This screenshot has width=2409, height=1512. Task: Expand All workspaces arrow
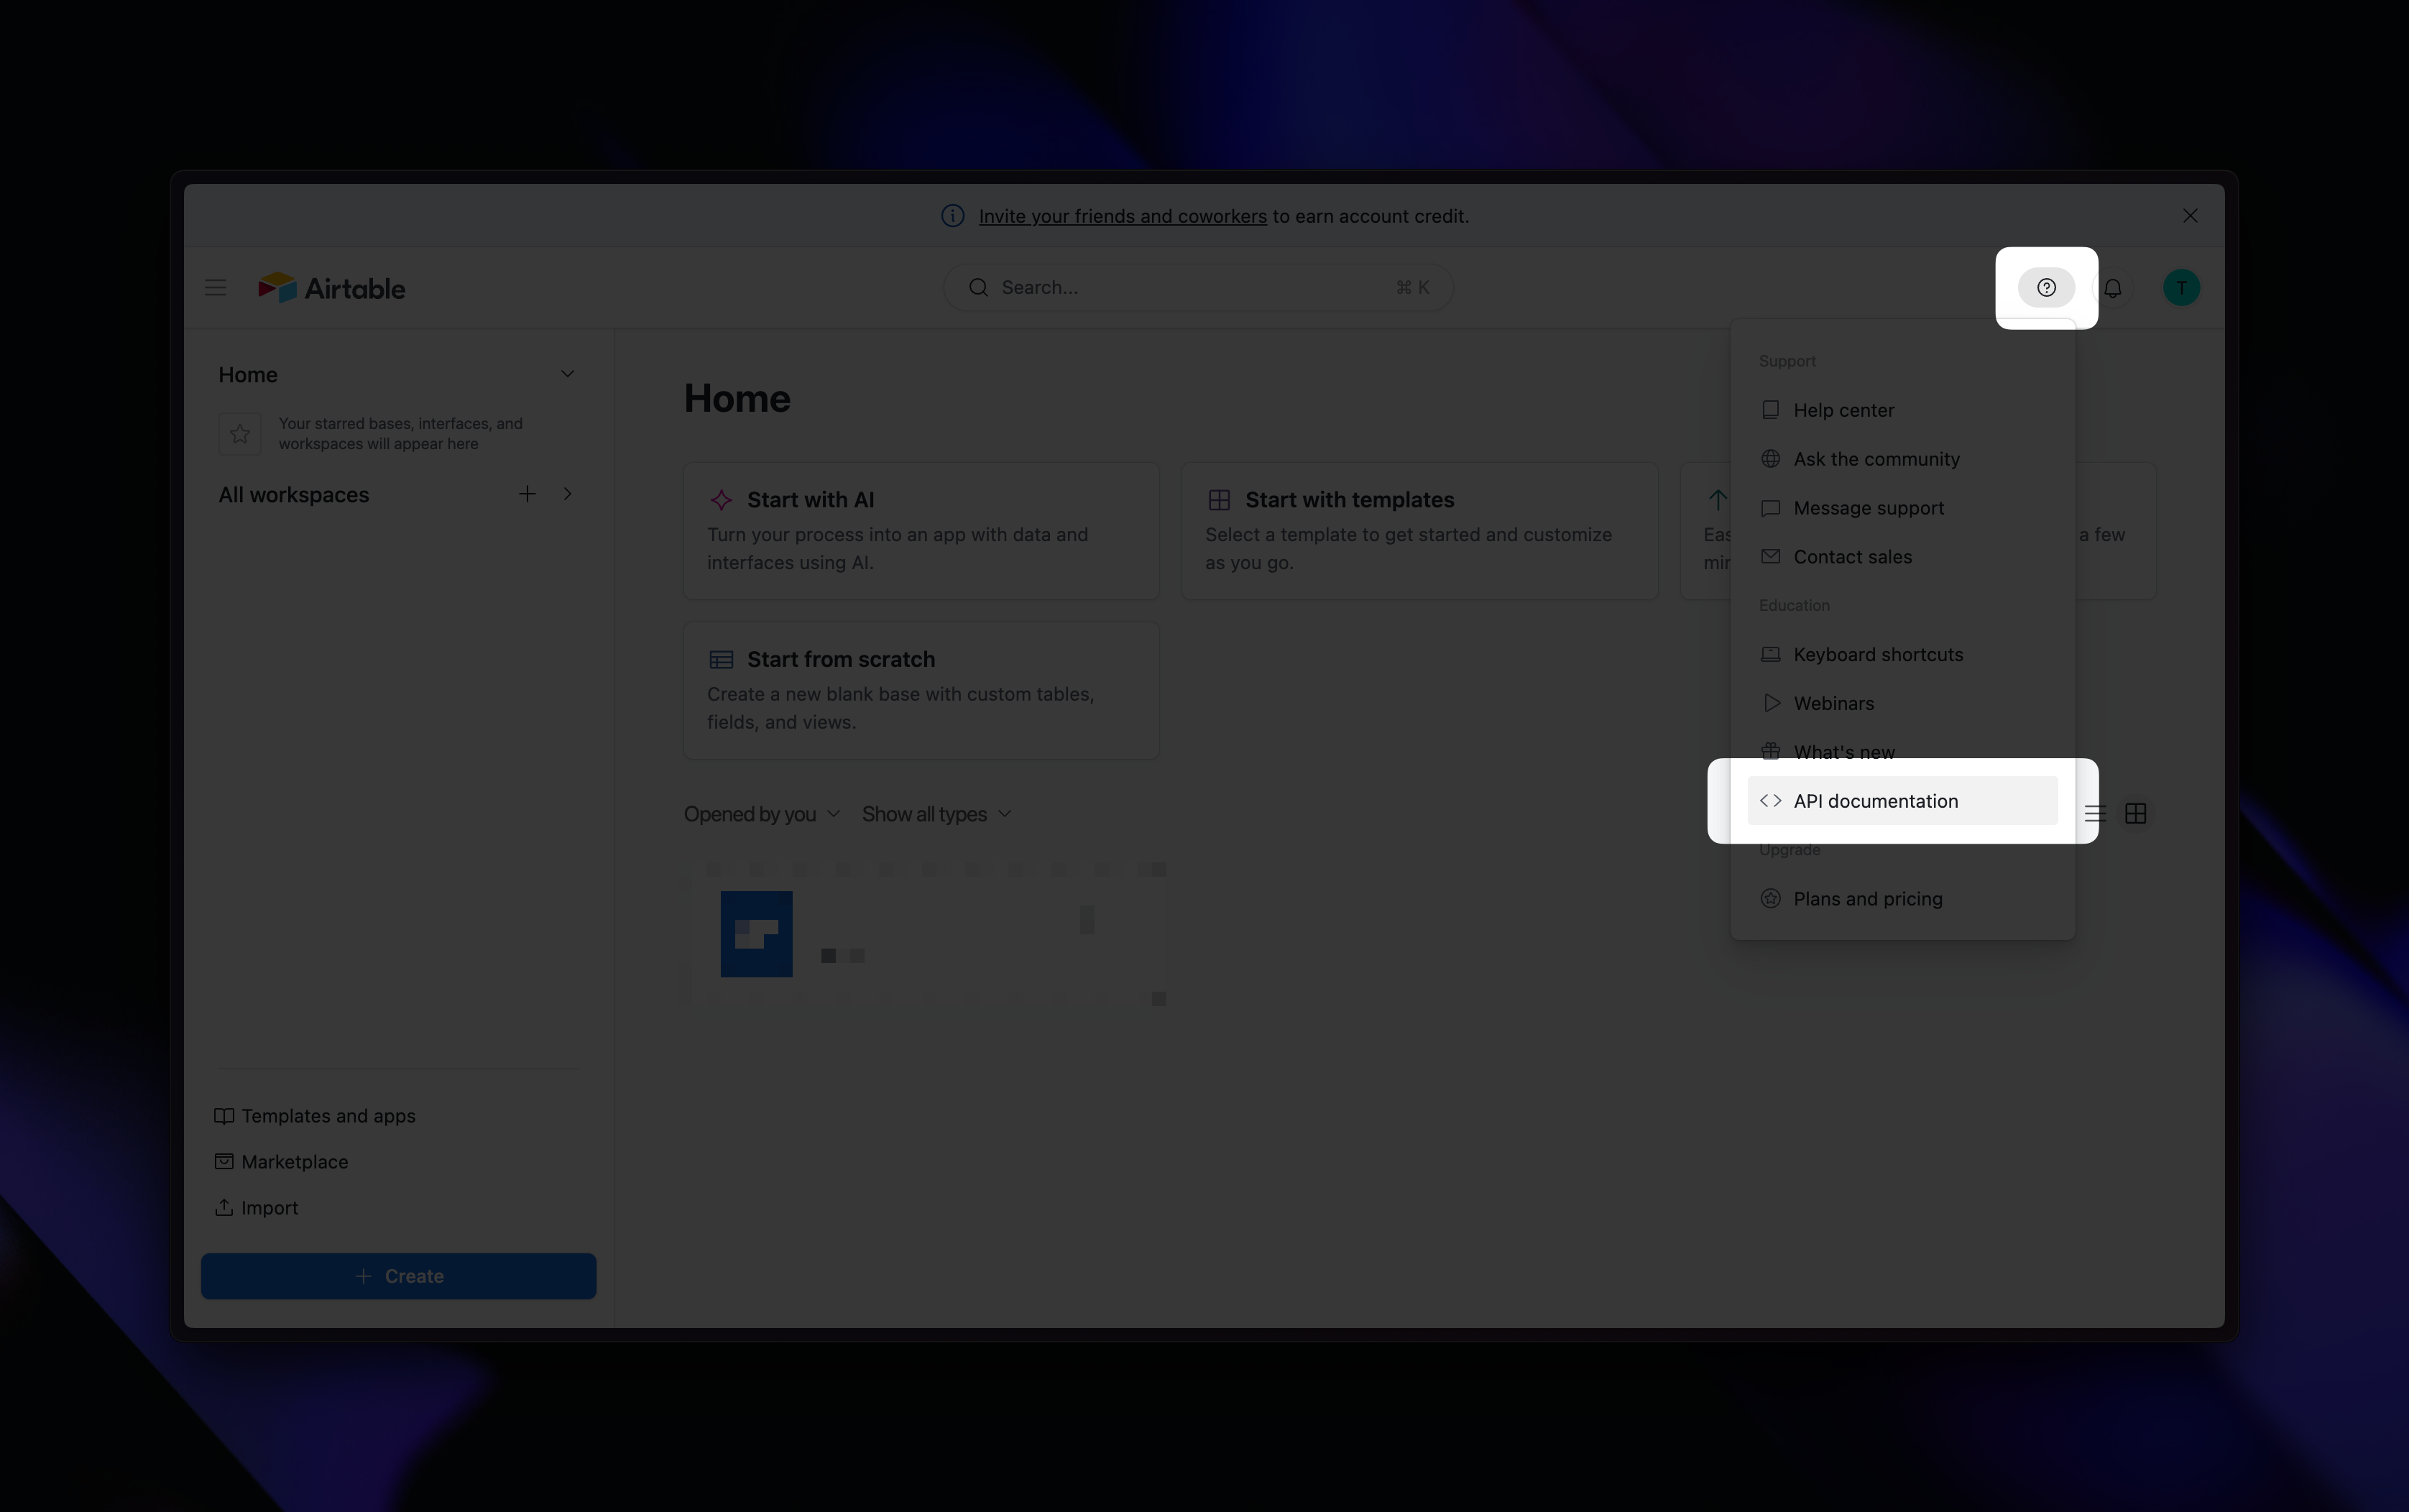click(567, 494)
